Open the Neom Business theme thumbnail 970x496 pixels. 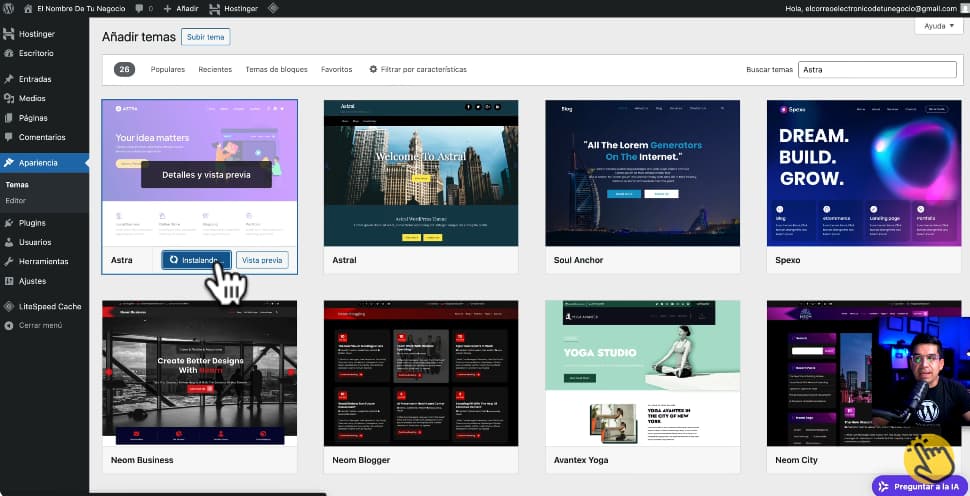coord(199,373)
